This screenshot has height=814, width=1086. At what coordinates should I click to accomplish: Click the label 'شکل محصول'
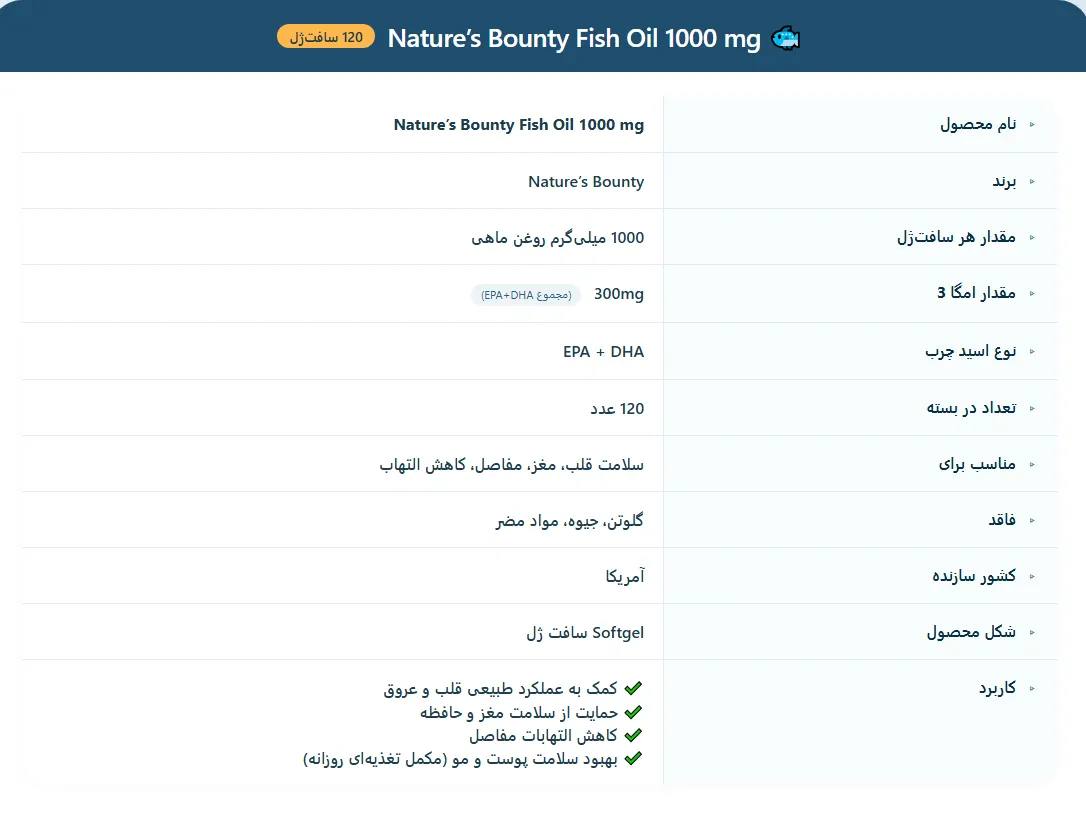point(972,632)
